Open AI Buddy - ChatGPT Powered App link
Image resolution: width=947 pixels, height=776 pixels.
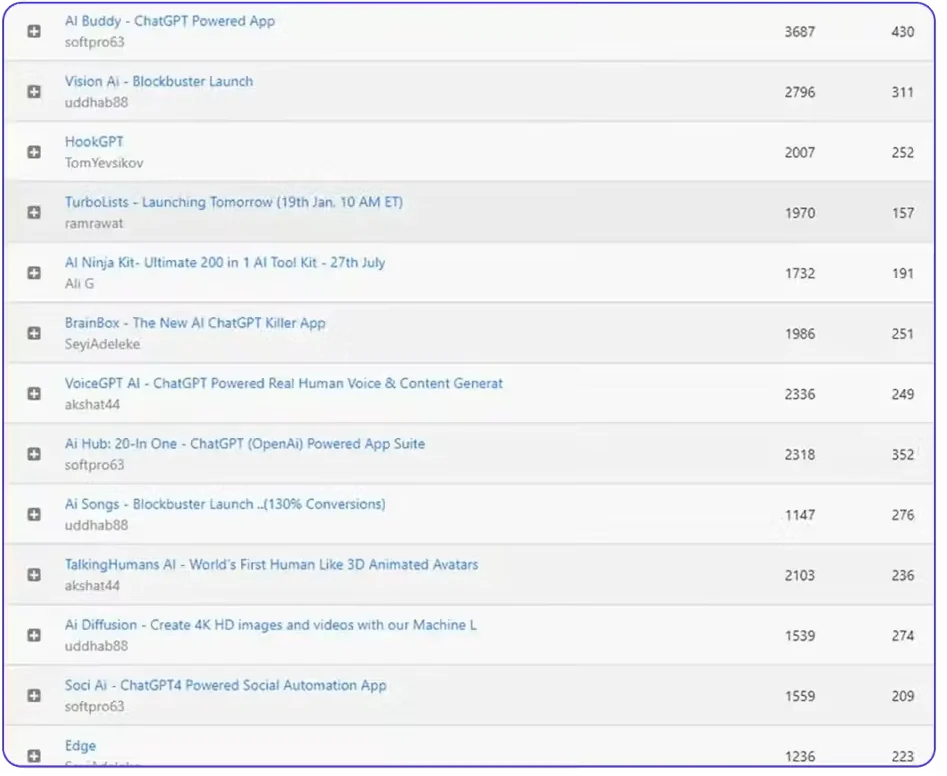pos(170,21)
